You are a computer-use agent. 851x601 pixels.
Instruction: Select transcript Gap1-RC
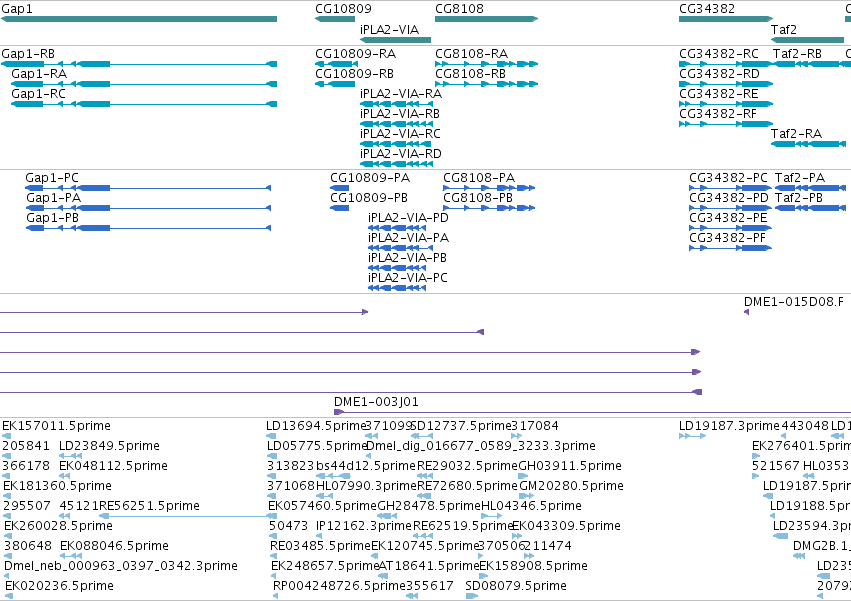click(x=144, y=104)
